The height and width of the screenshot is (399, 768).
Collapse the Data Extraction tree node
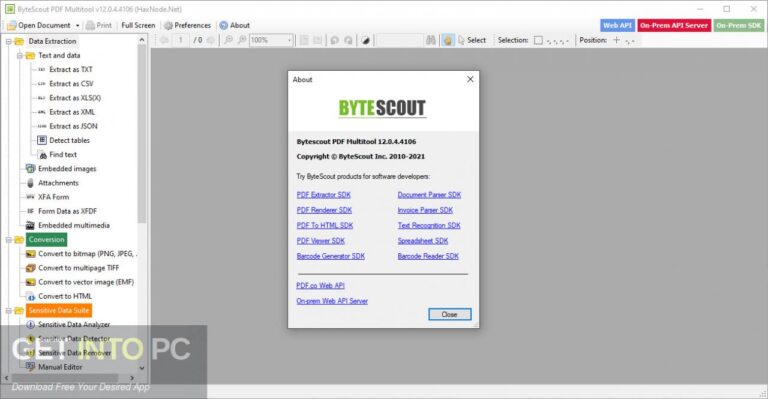pyautogui.click(x=8, y=42)
